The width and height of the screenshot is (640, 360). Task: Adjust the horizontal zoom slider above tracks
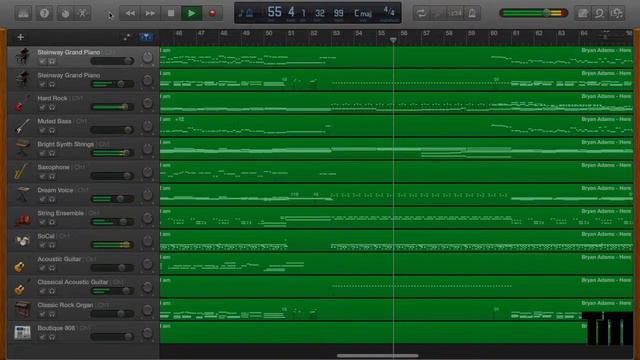tap(612, 36)
